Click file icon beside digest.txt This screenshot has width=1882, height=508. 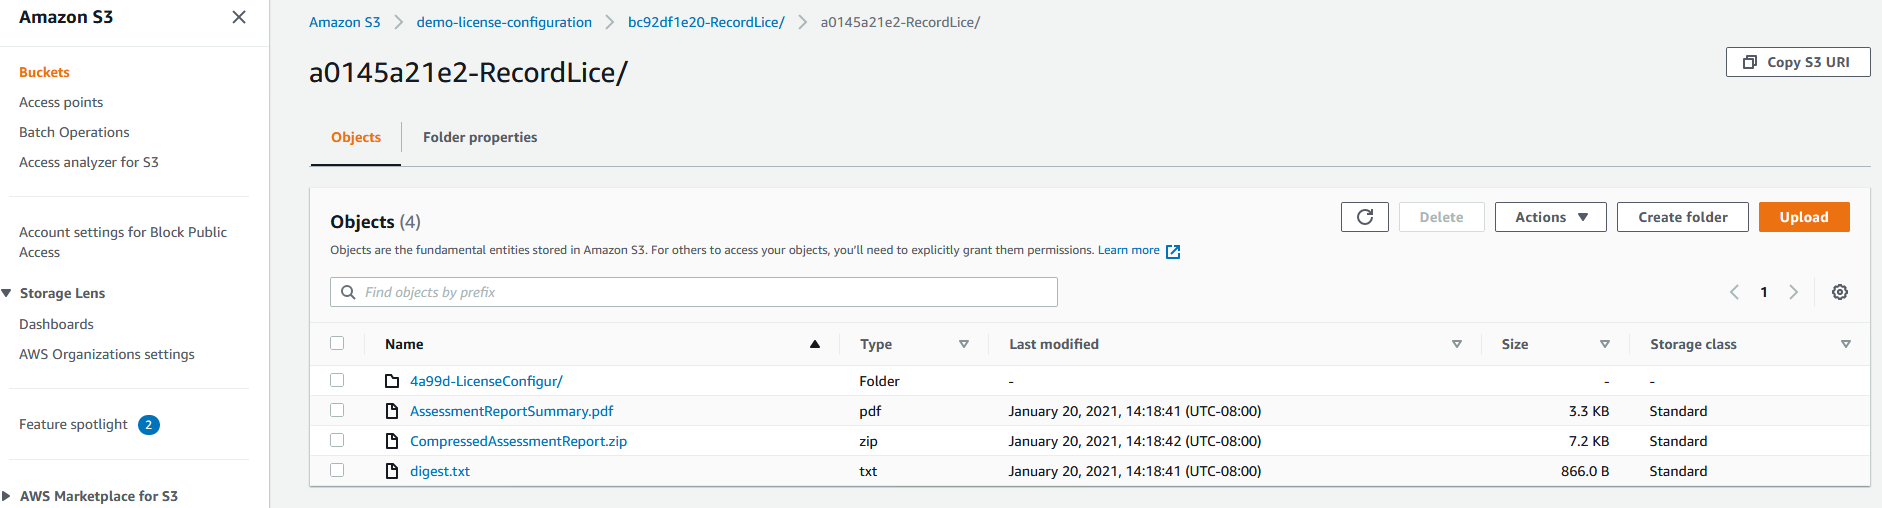[x=392, y=471]
